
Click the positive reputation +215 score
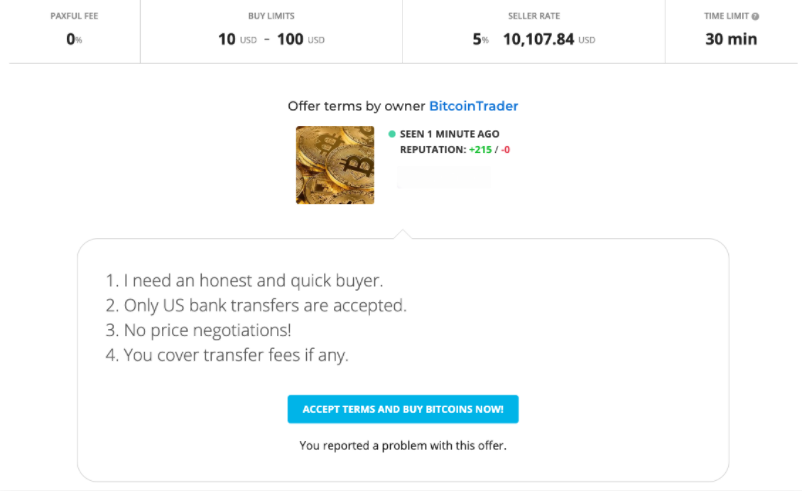tap(481, 150)
